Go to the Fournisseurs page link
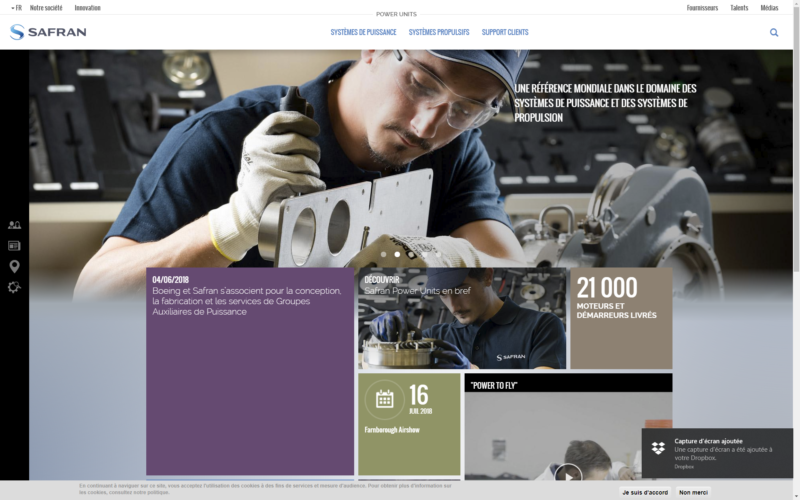Image resolution: width=800 pixels, height=500 pixels. (x=702, y=7)
